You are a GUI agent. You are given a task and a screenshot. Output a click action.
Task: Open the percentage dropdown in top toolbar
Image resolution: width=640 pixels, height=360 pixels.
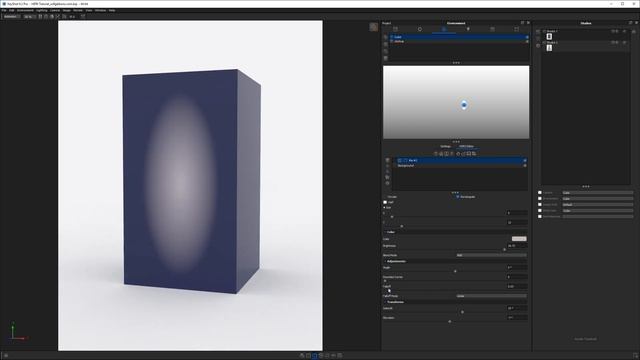(29, 16)
